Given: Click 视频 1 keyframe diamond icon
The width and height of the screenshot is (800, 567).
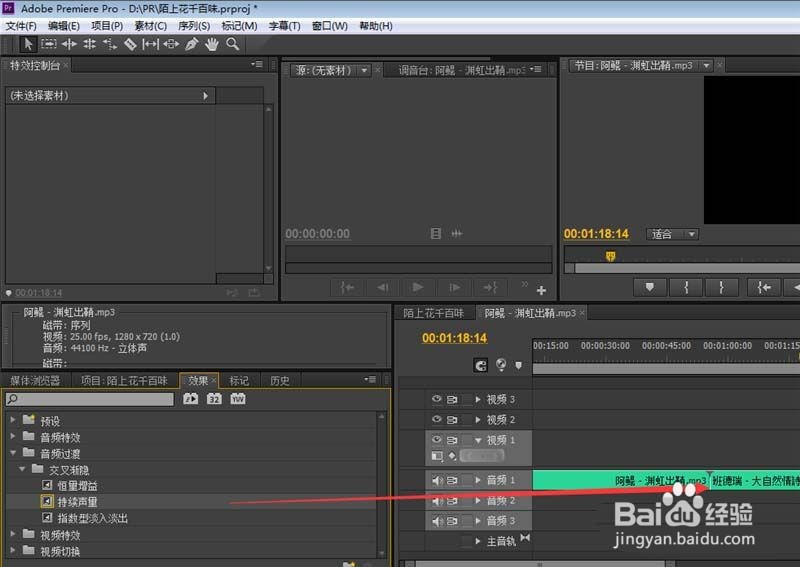Looking at the screenshot, I should click(x=452, y=456).
